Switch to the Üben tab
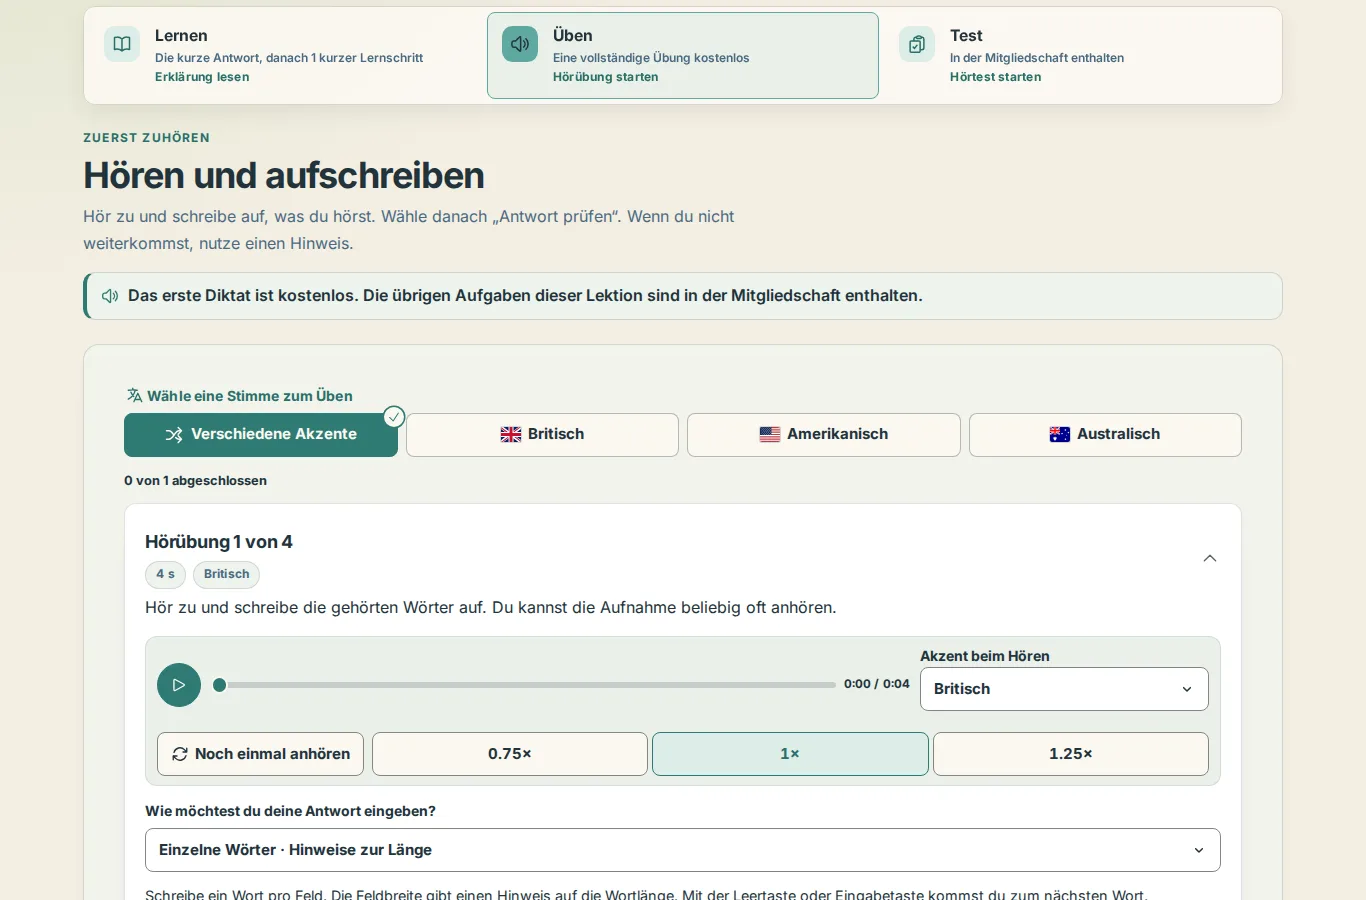Image resolution: width=1366 pixels, height=900 pixels. tap(683, 56)
